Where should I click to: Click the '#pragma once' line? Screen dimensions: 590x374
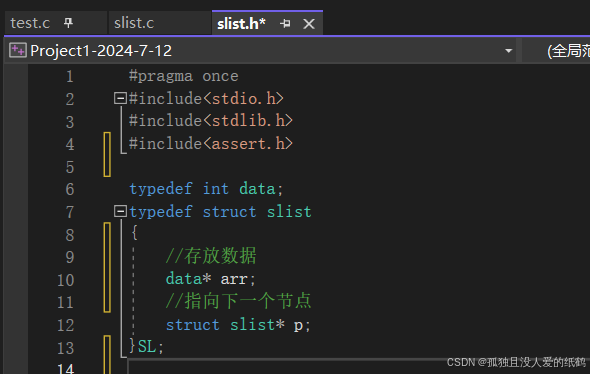tap(184, 76)
